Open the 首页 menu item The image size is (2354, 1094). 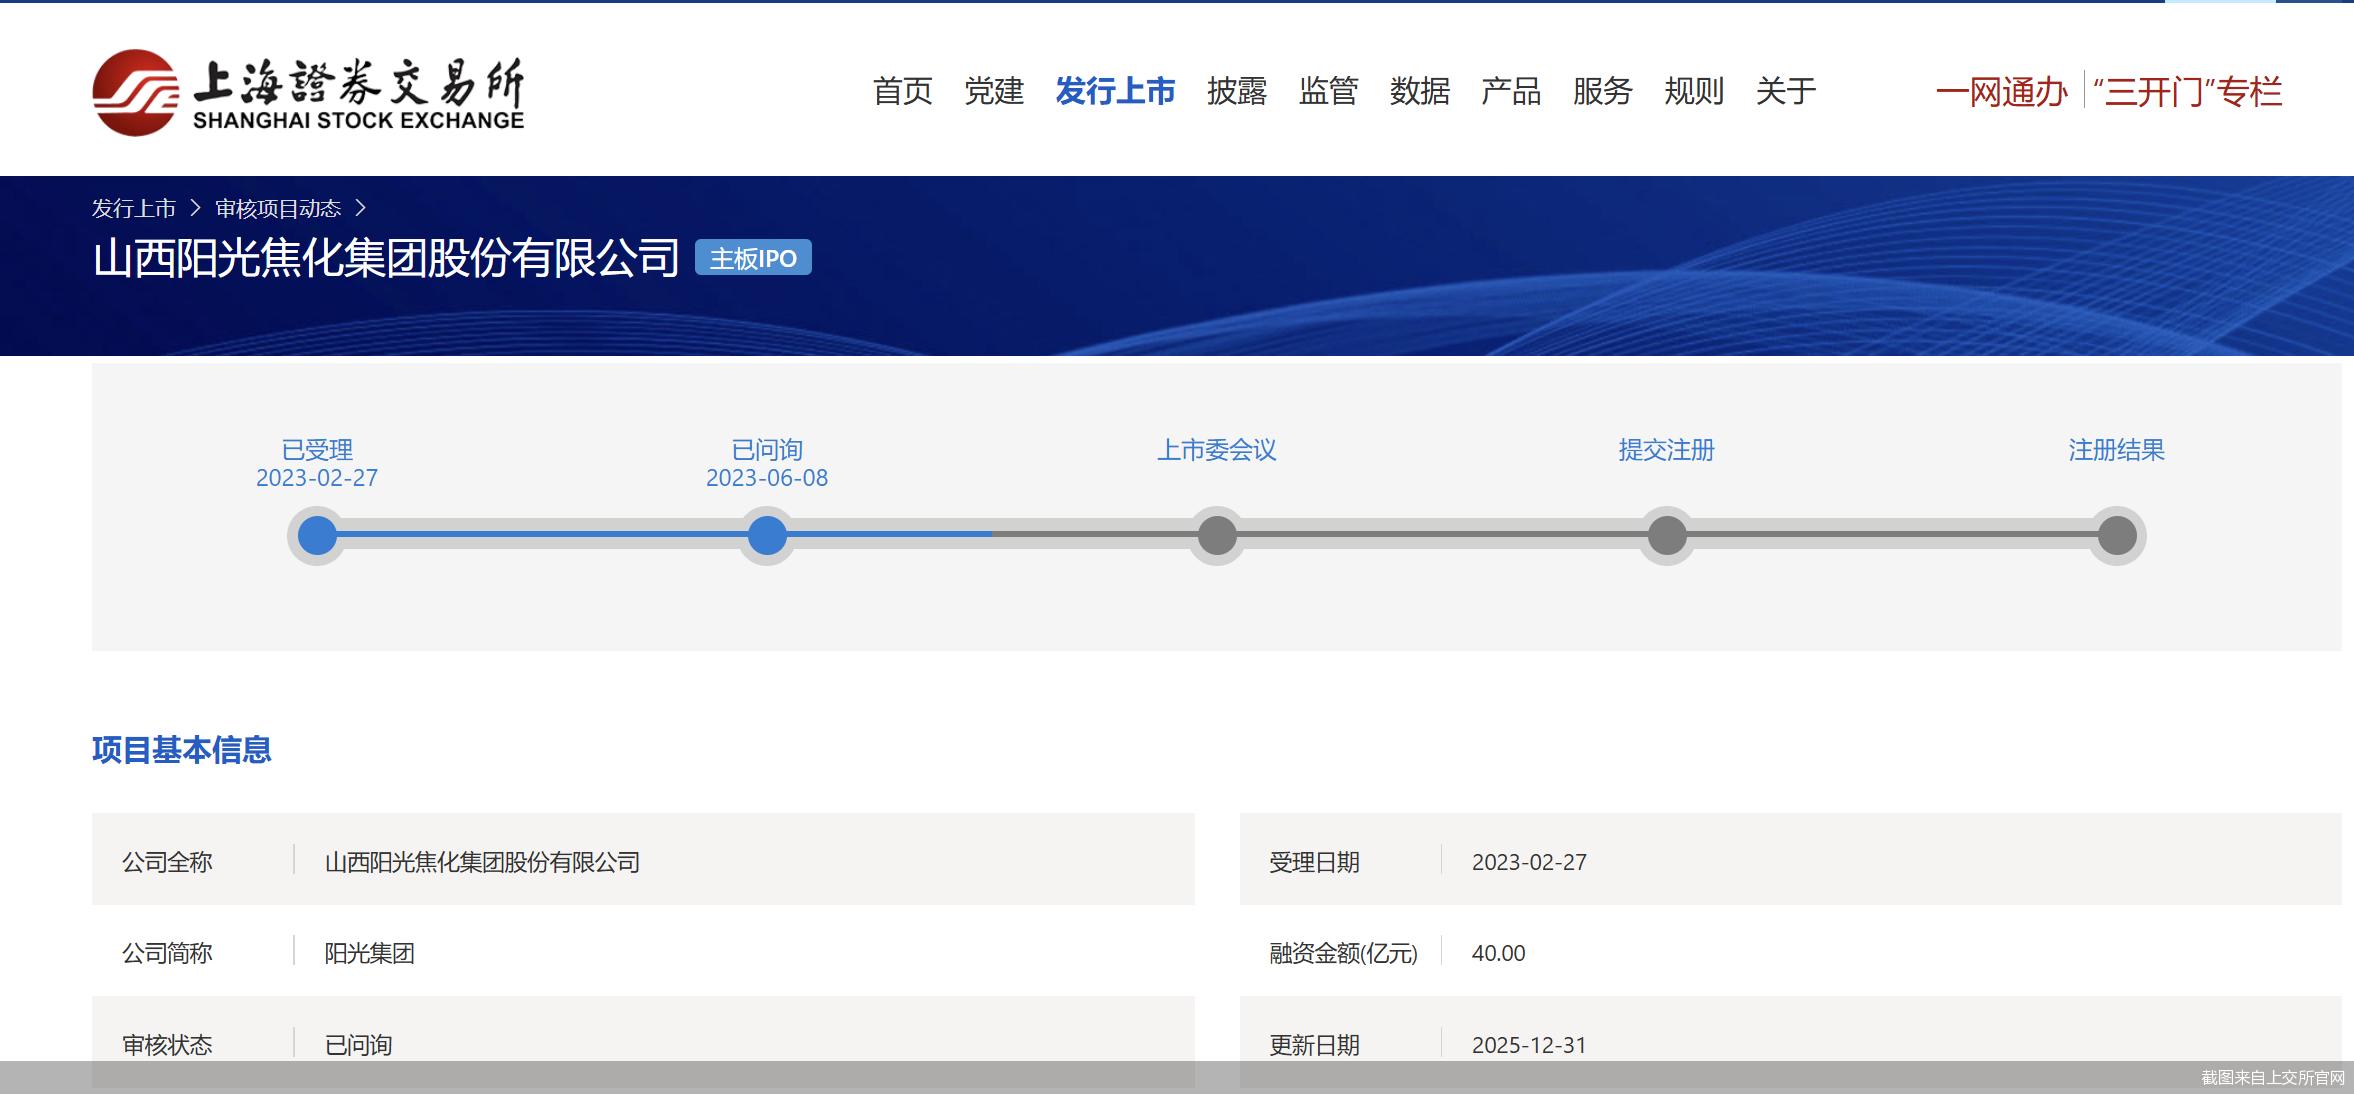click(x=902, y=91)
